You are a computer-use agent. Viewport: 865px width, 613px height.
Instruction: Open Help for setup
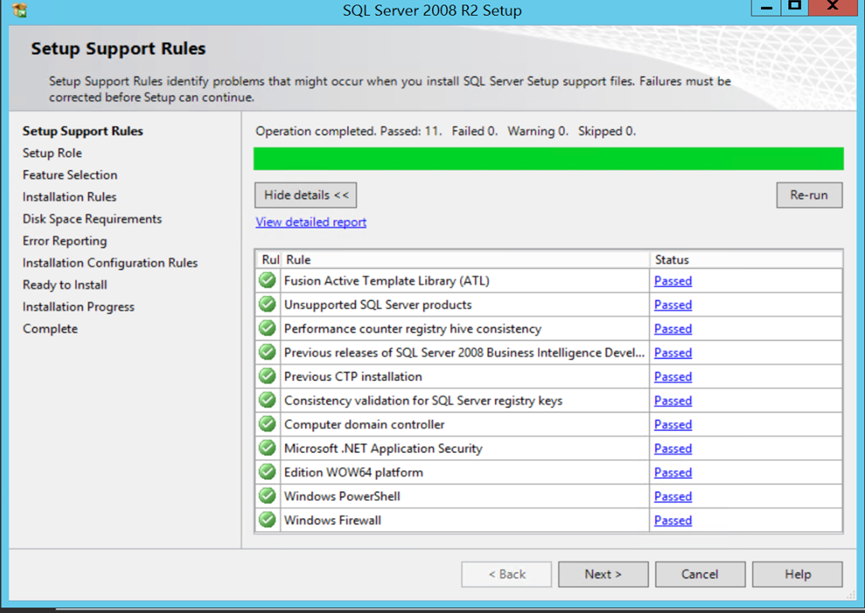pyautogui.click(x=797, y=574)
